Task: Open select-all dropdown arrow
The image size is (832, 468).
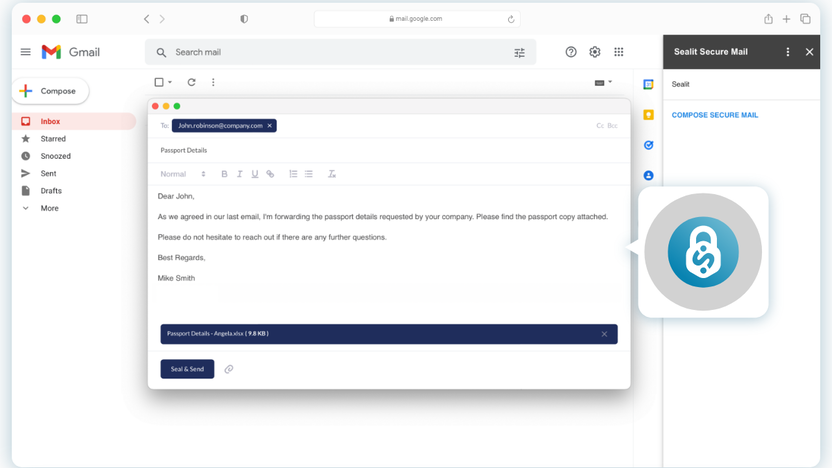Action: point(170,82)
